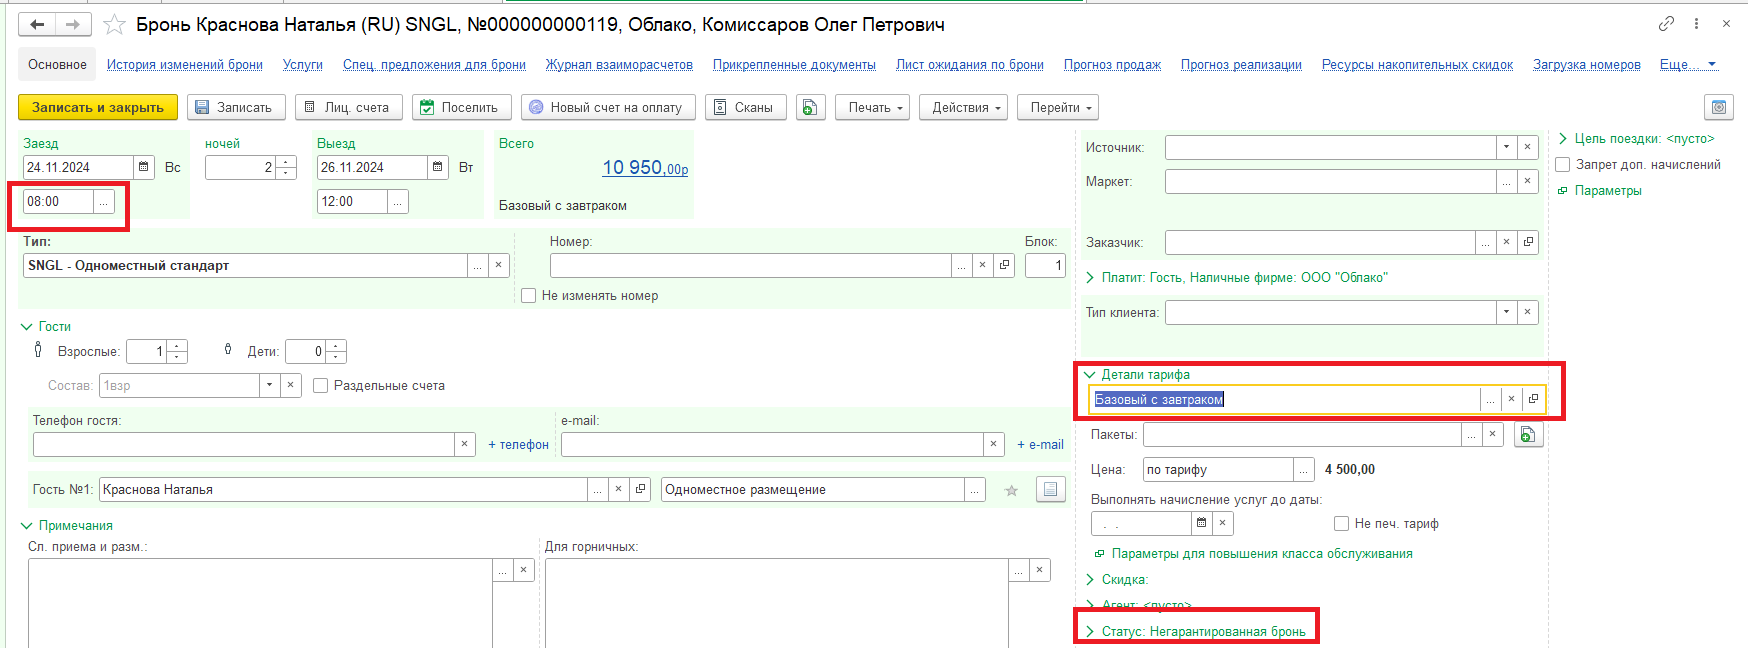Image resolution: width=1748 pixels, height=648 pixels.
Task: Increase number of nights with up arrow
Action: point(286,162)
